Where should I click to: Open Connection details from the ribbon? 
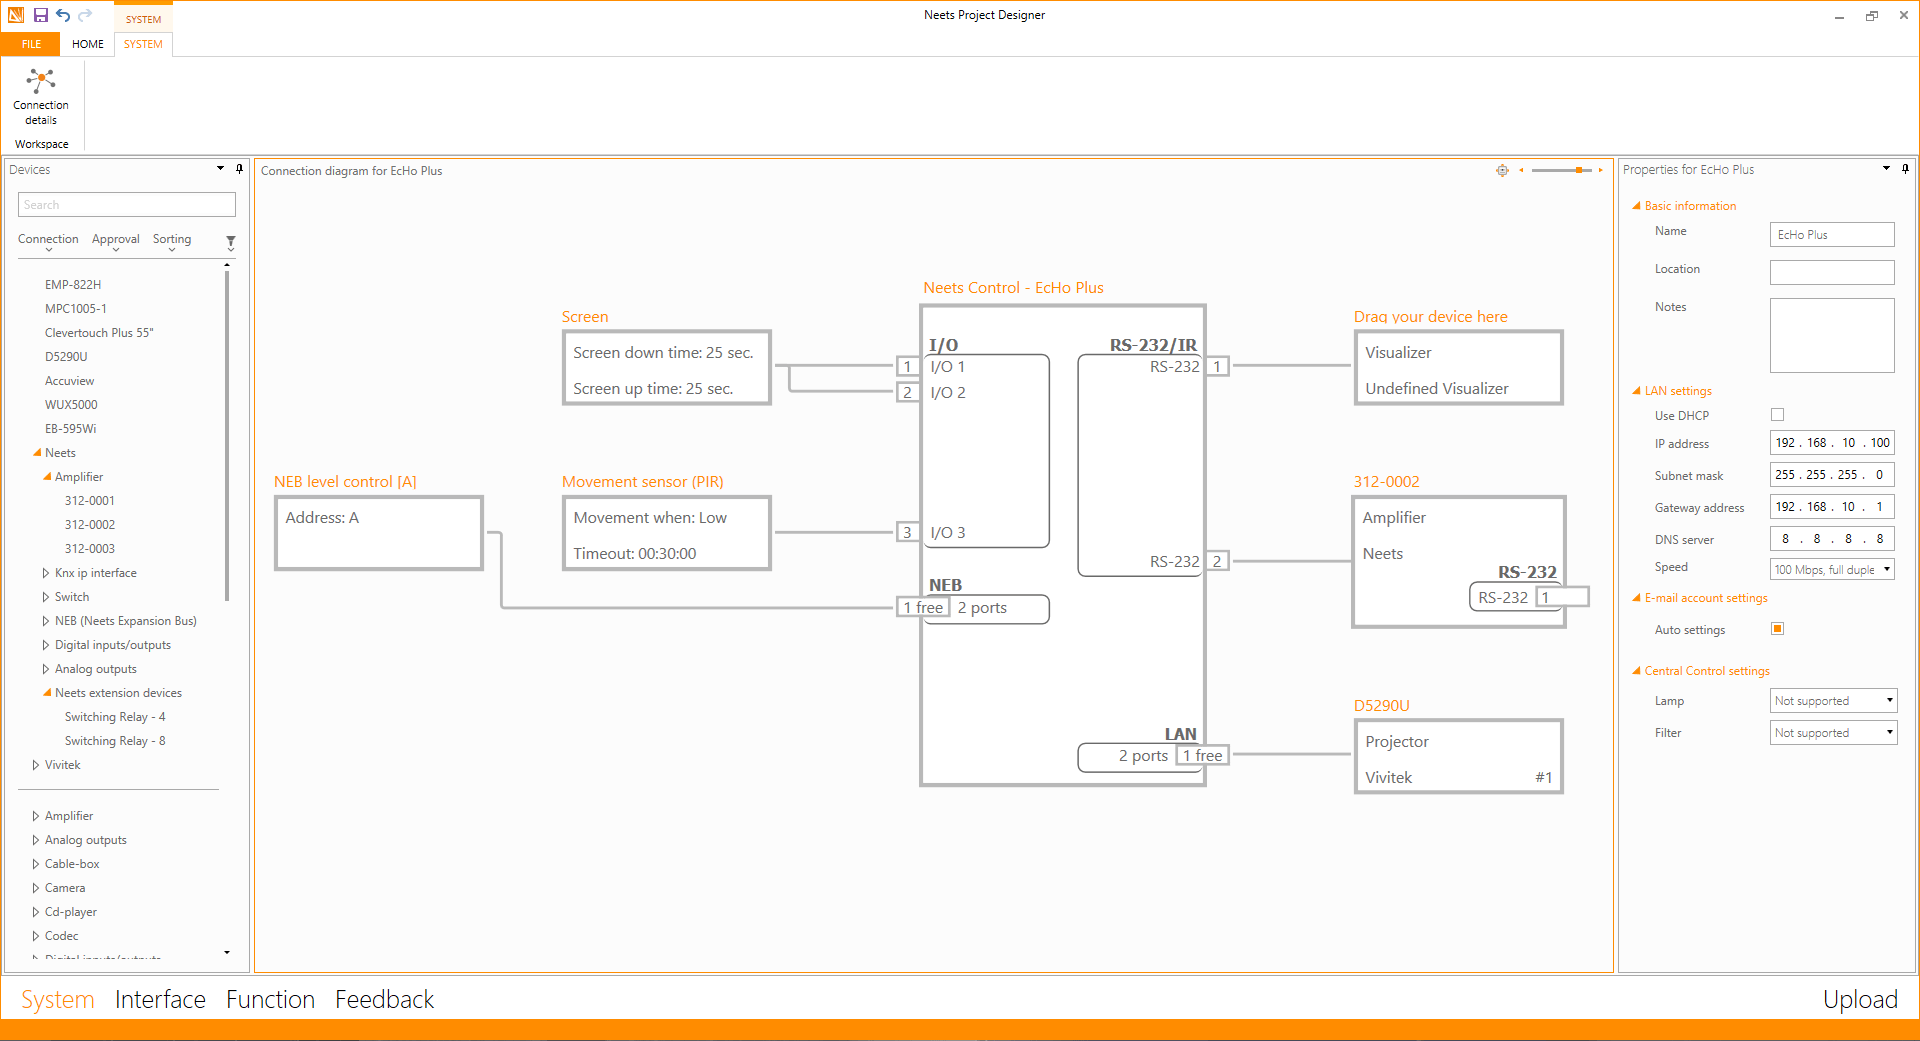pos(41,96)
